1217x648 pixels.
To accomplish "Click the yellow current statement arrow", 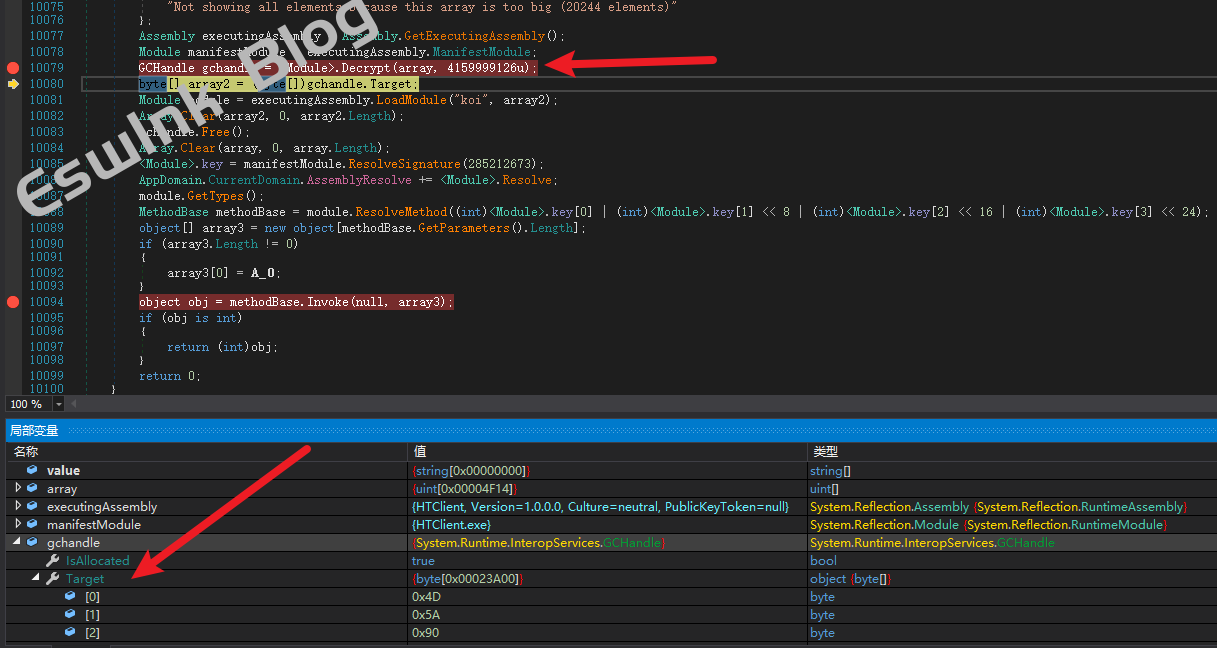I will (13, 85).
